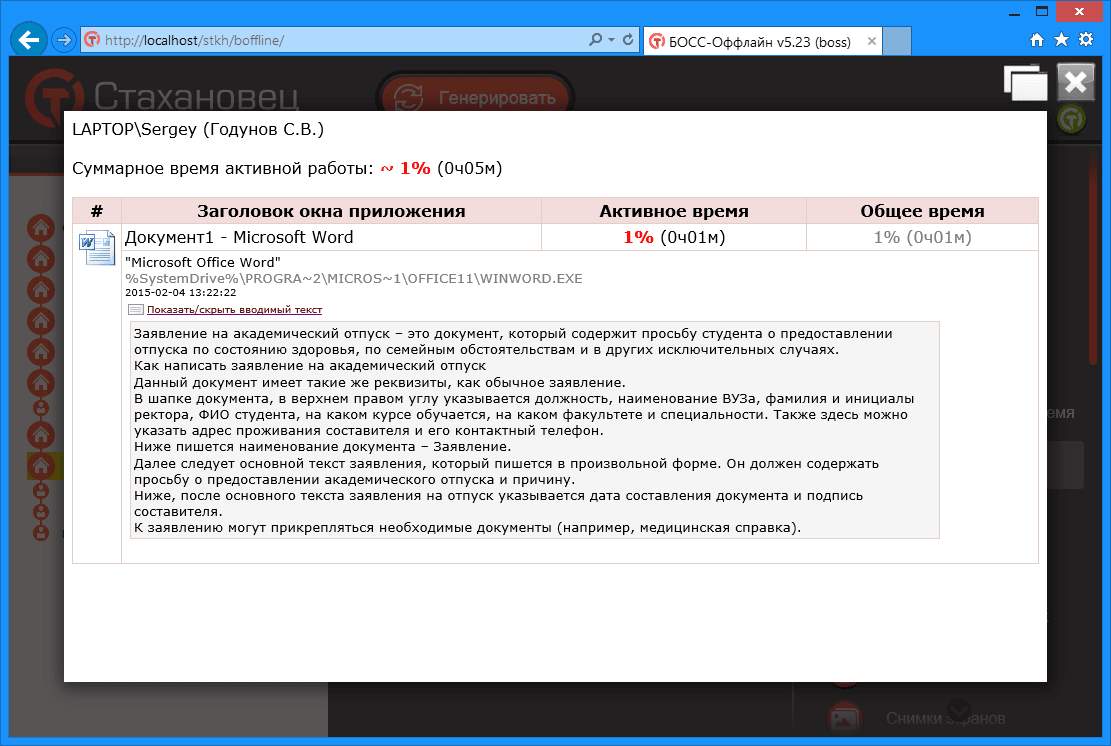Screen dimensions: 1111x746
Task: Maximize the browser window
Action: point(1042,11)
